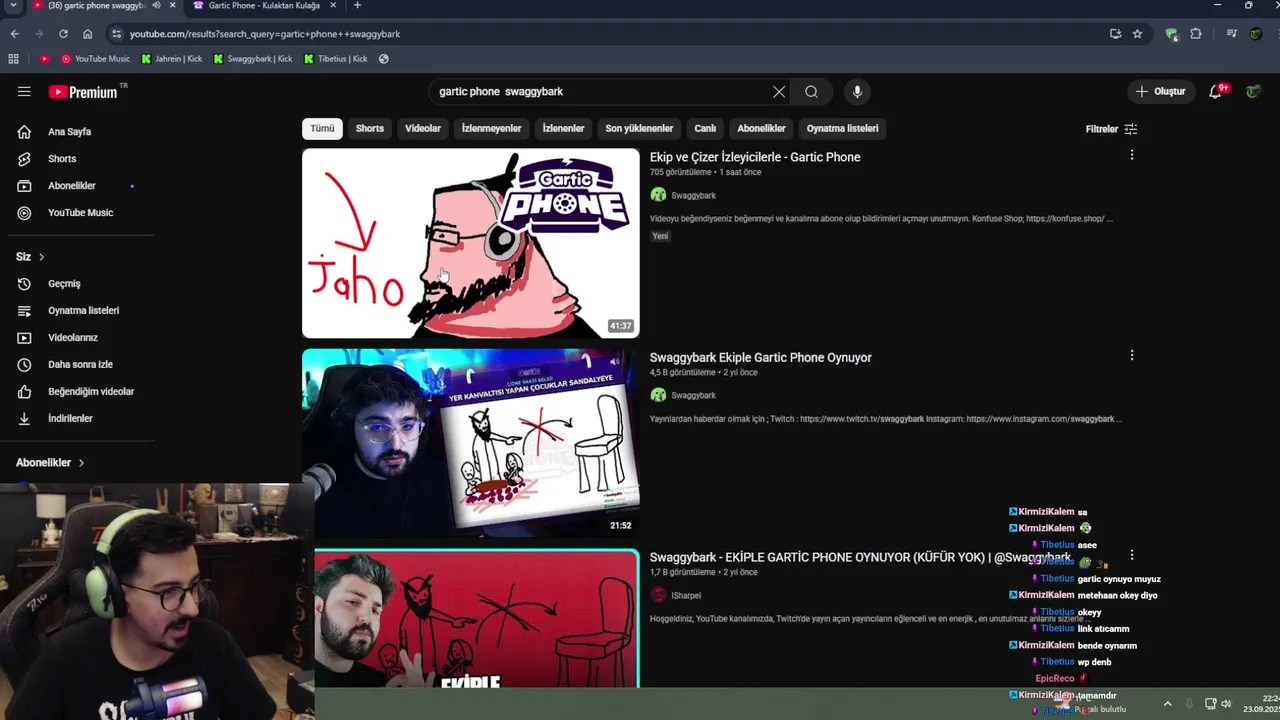This screenshot has height=720, width=1280.
Task: Click Swaggybark channel name under second video
Action: click(693, 396)
